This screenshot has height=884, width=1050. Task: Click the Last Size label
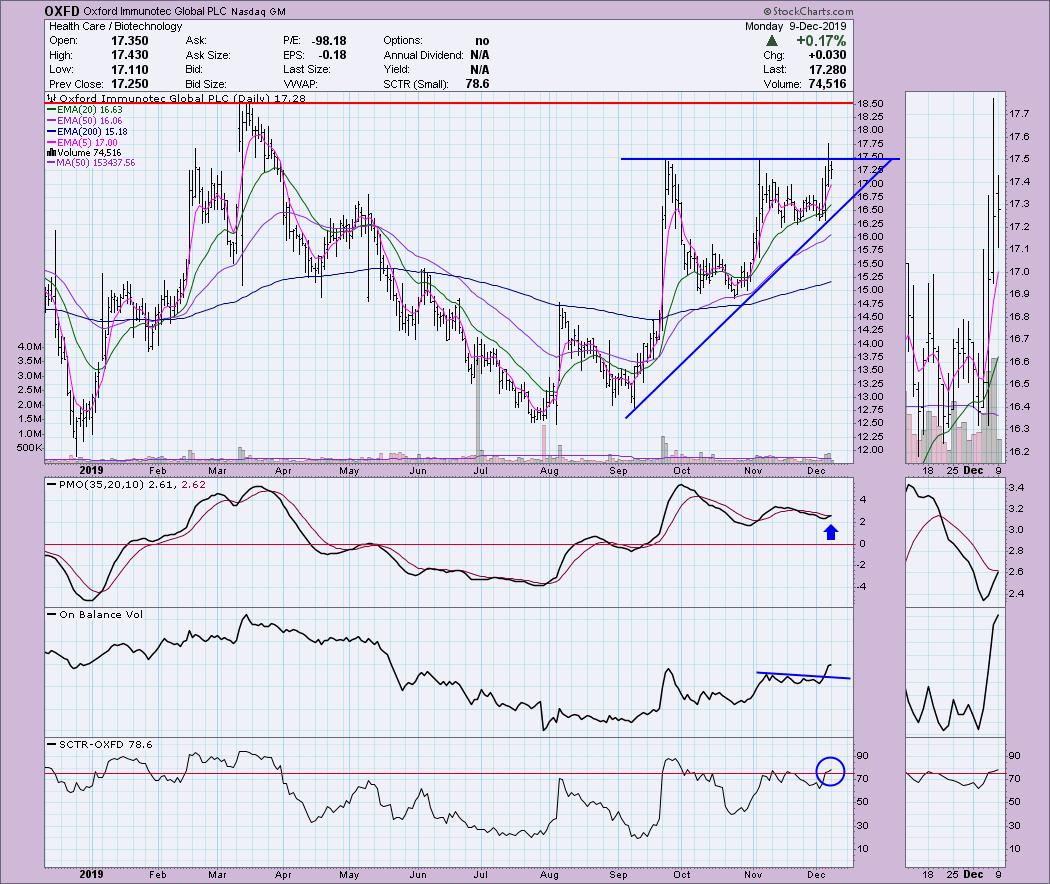(x=307, y=70)
